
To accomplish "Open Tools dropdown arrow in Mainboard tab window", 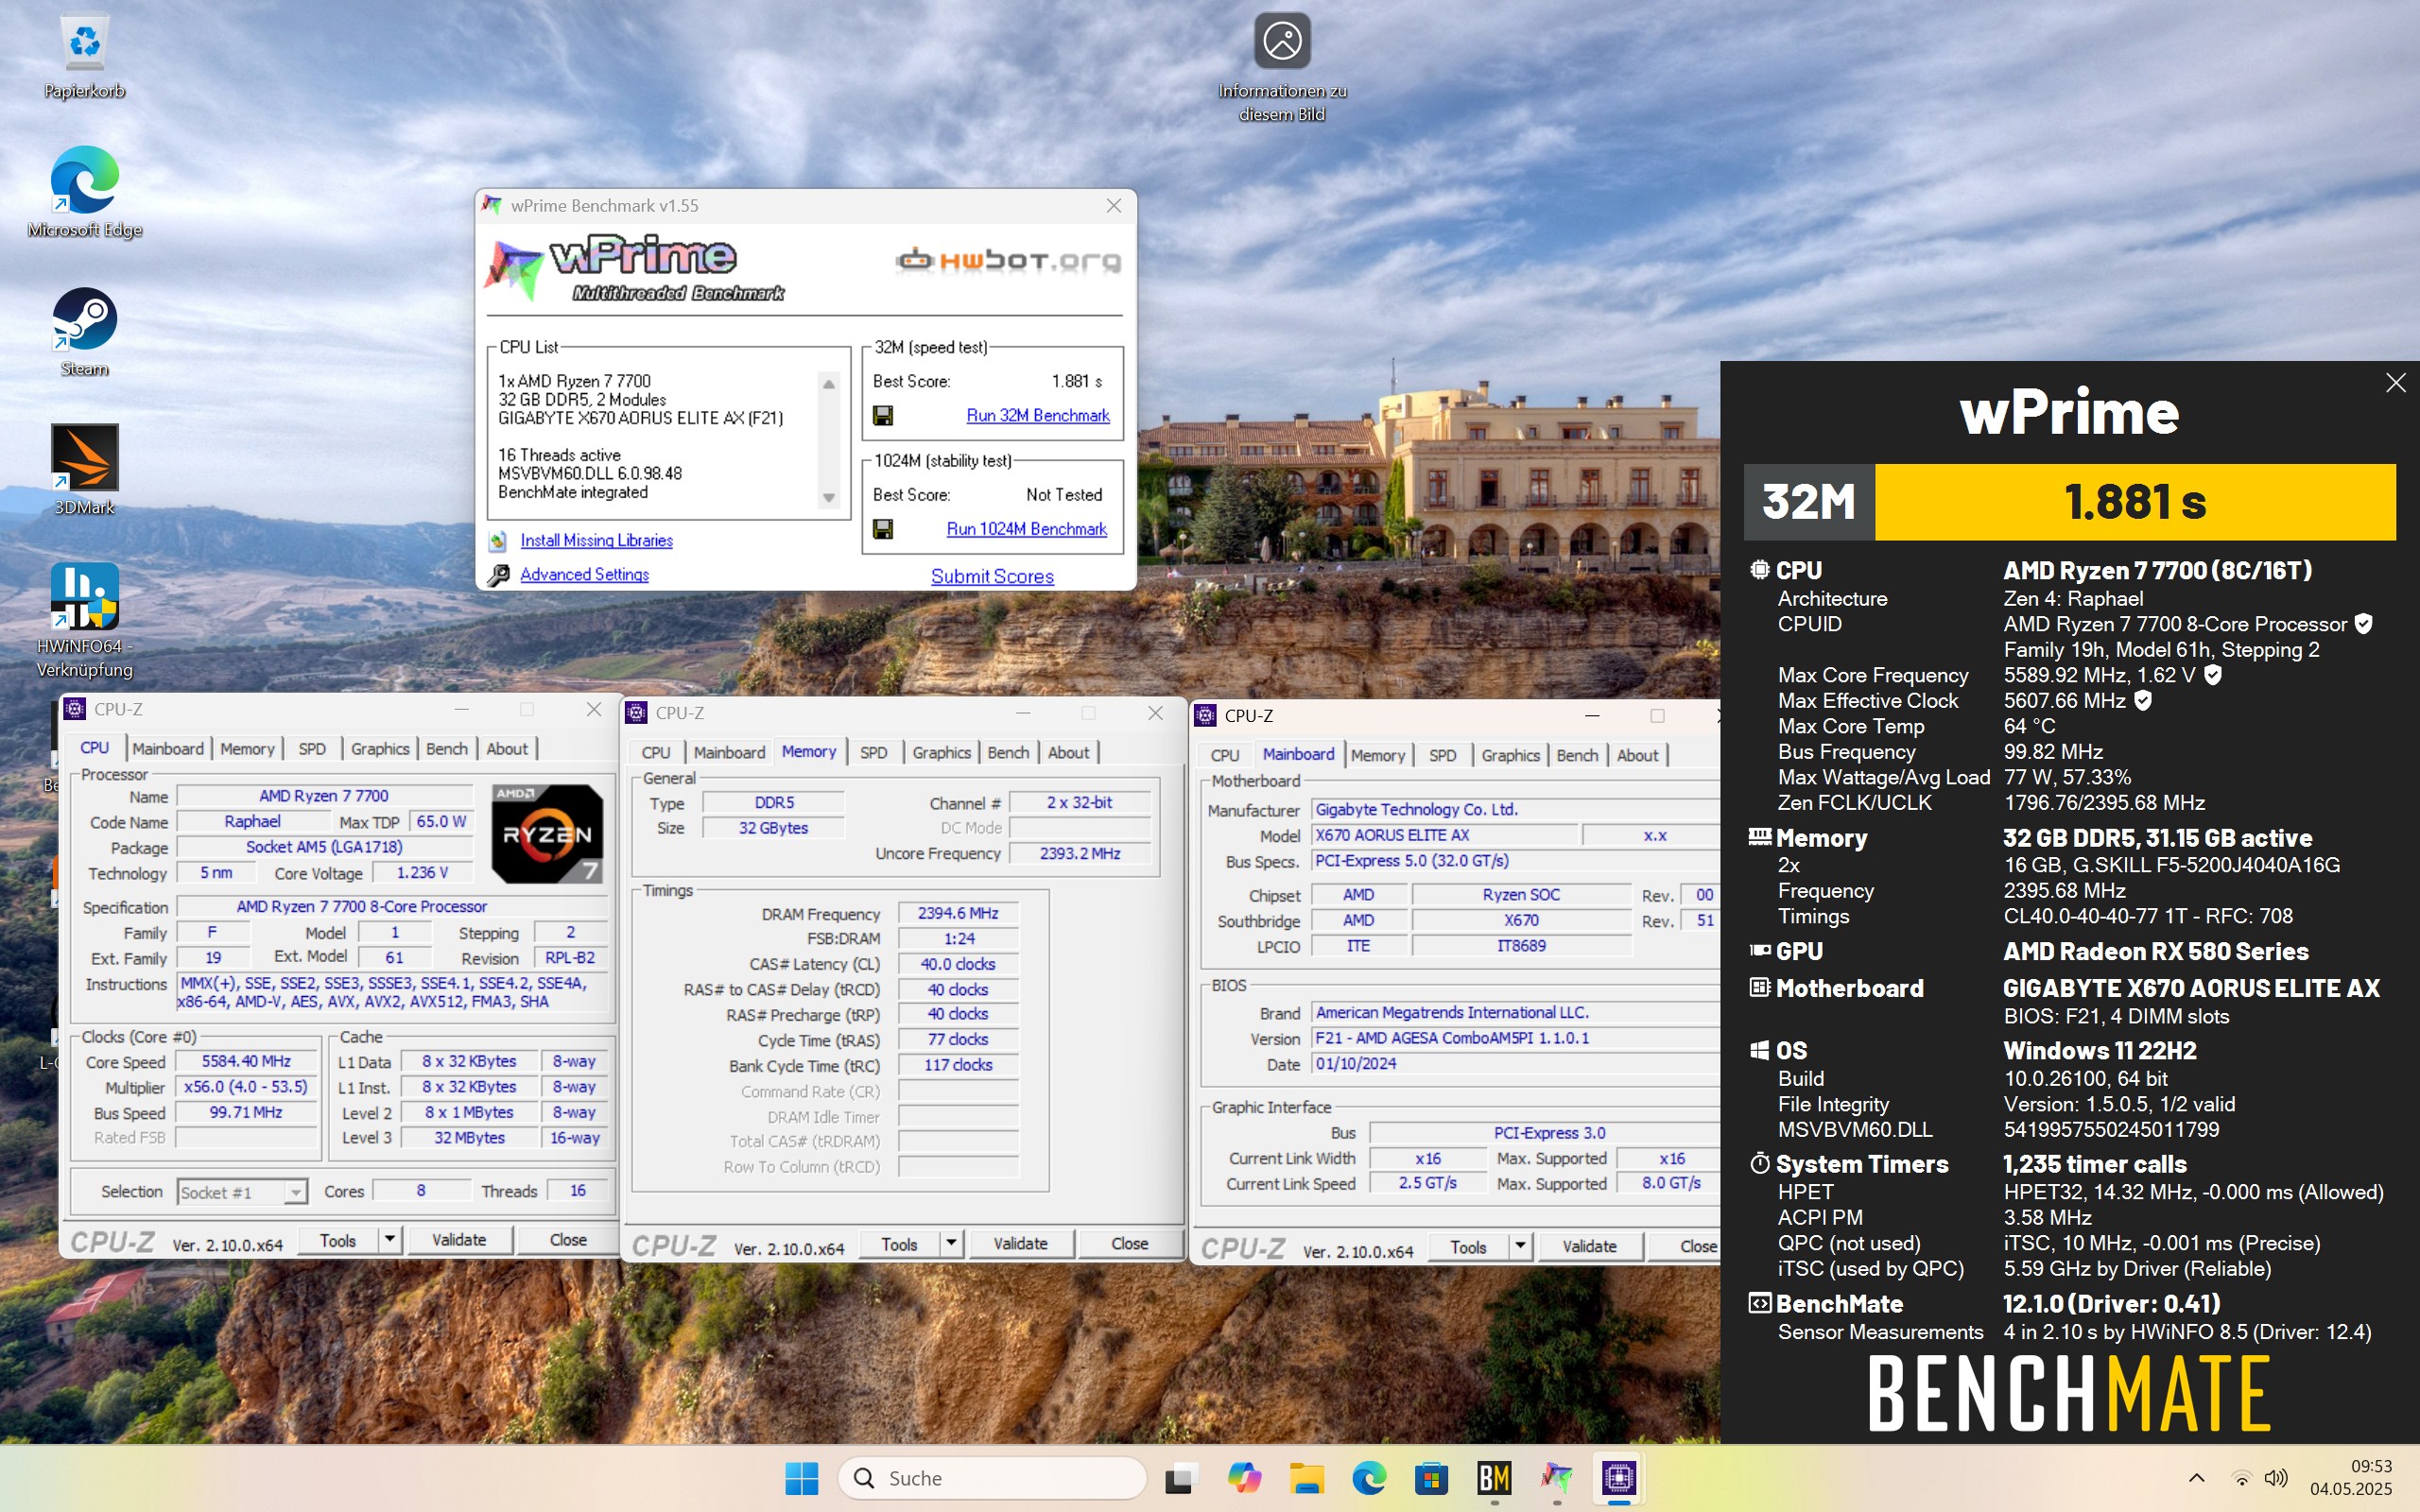I will (x=1521, y=1247).
